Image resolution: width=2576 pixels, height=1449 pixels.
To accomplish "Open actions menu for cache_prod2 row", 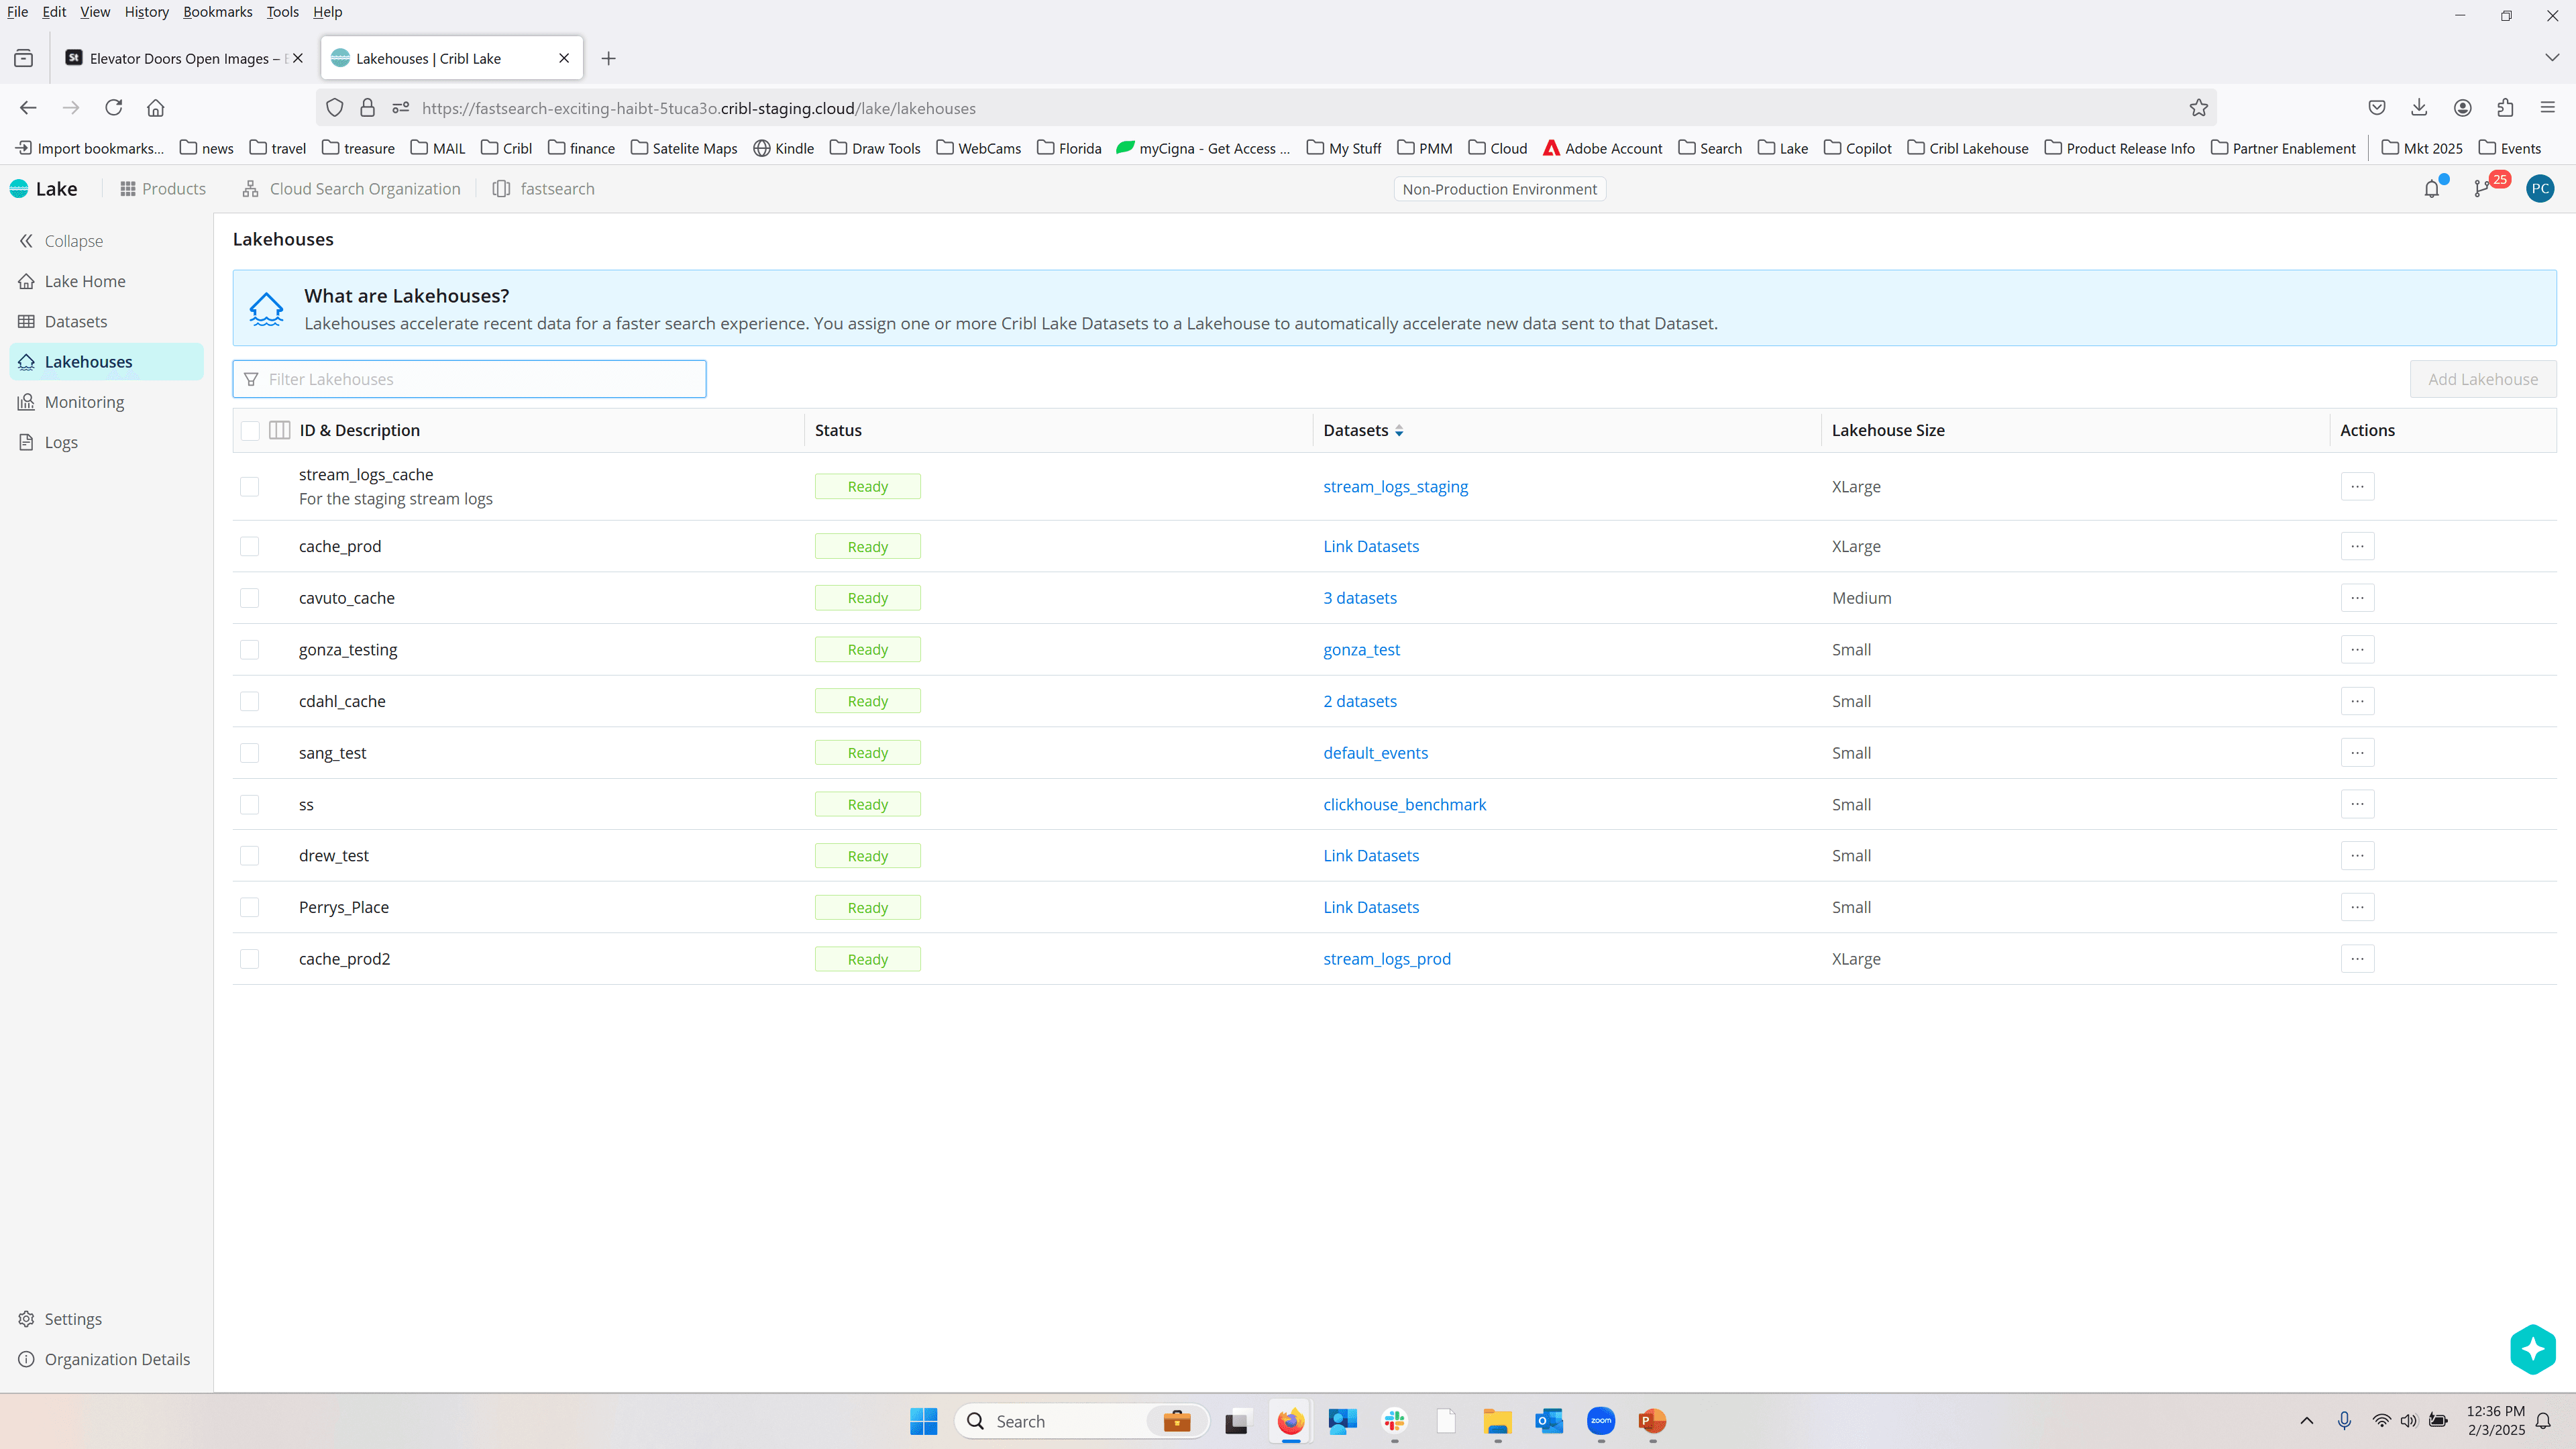I will pos(2357,959).
